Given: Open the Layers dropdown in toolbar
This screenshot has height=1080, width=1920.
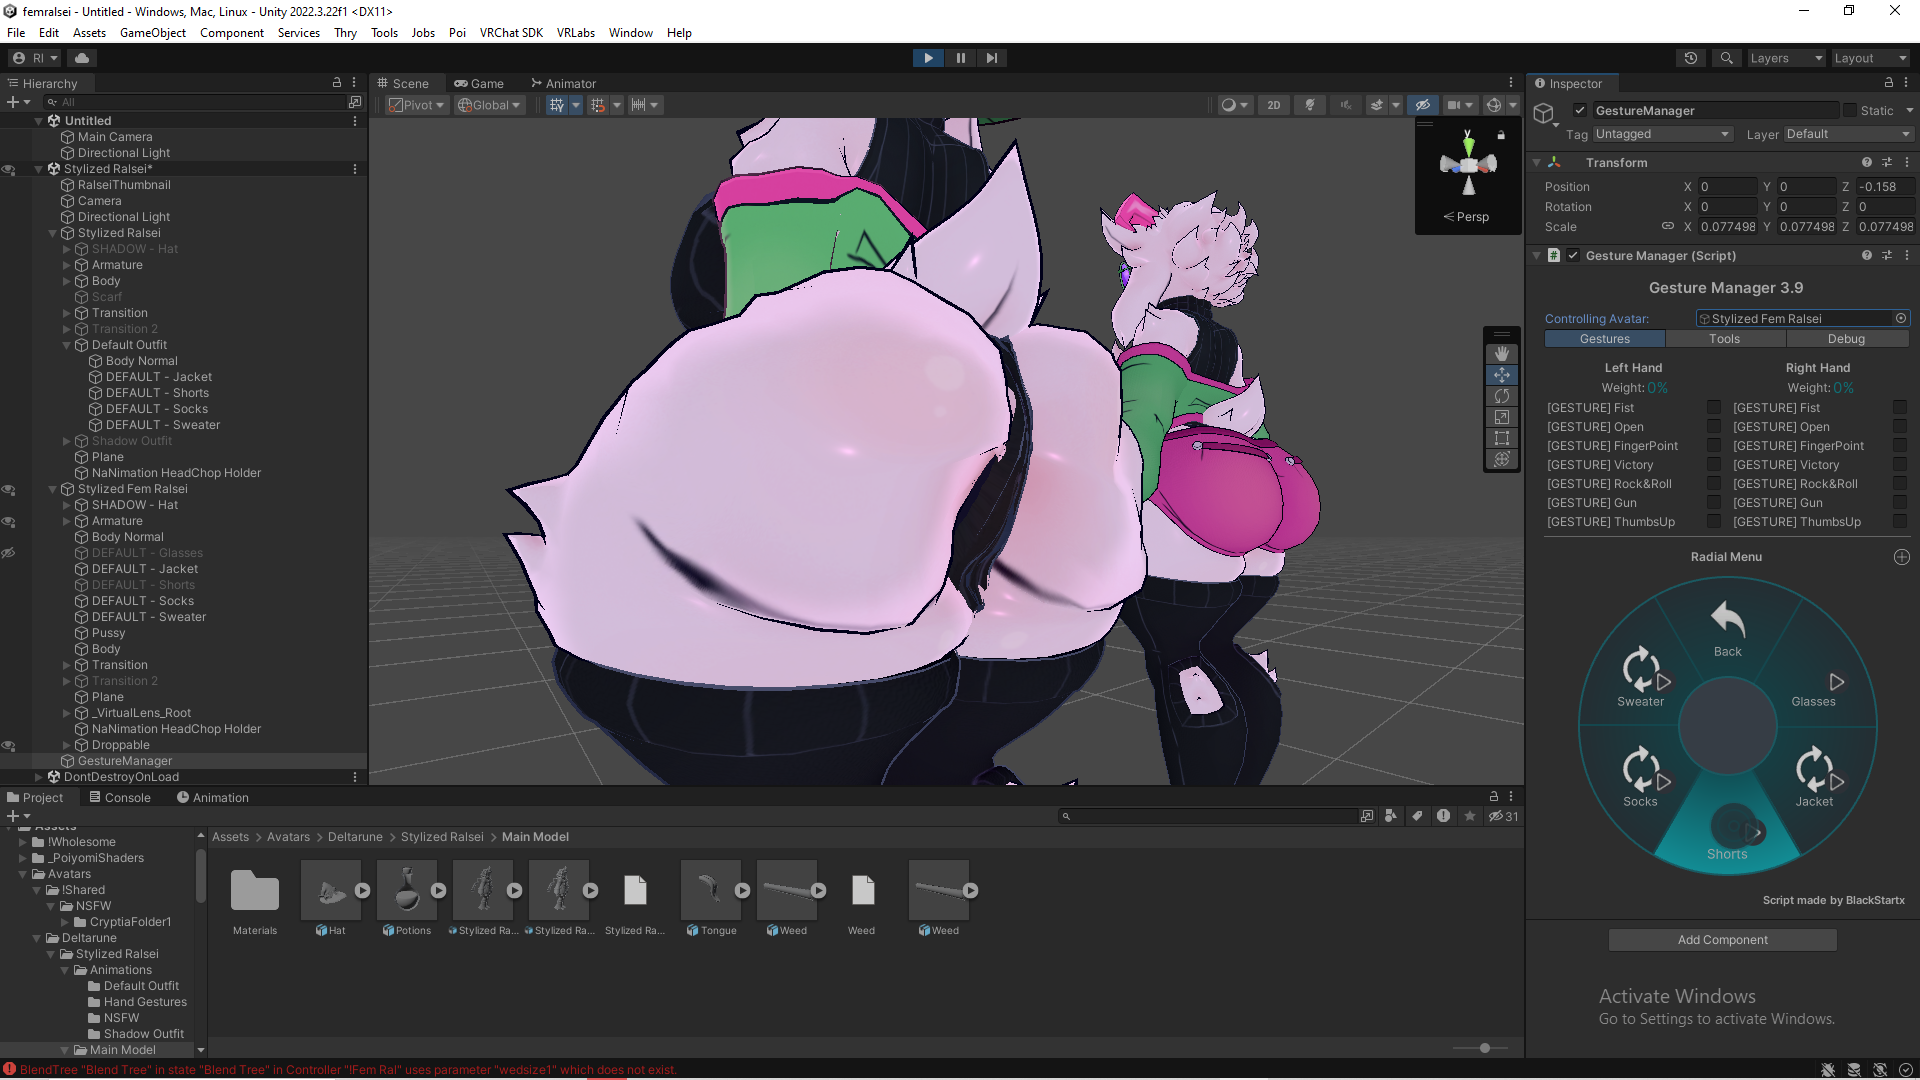Looking at the screenshot, I should (1786, 58).
